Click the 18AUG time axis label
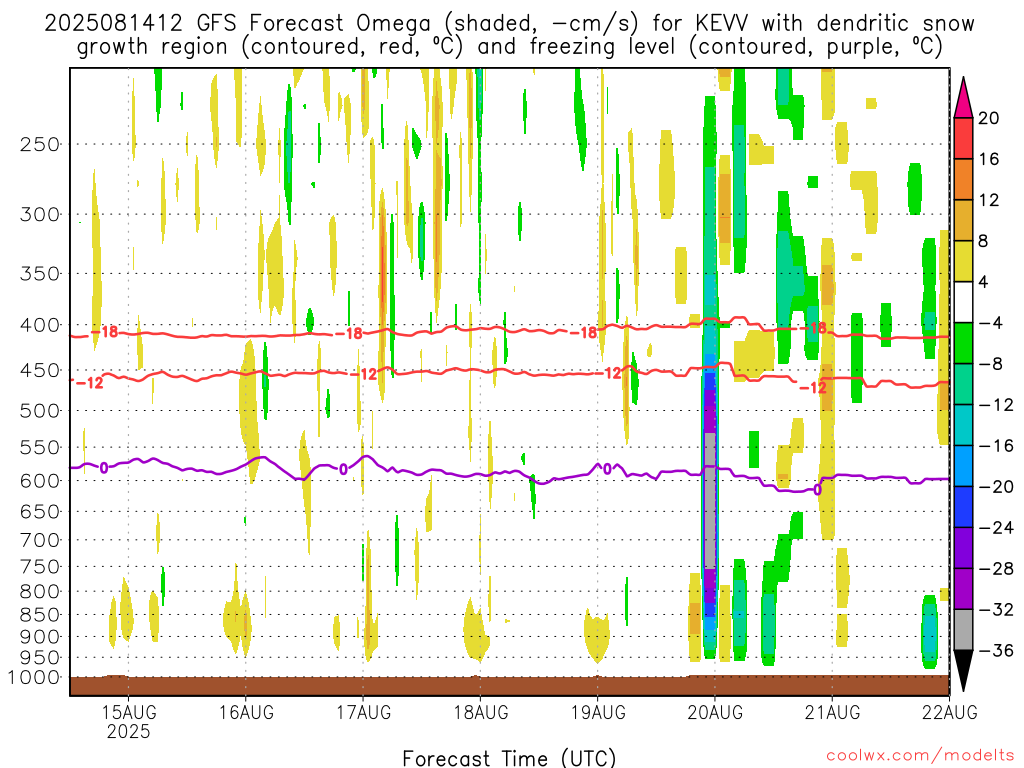The height and width of the screenshot is (768, 1024). coord(481,712)
